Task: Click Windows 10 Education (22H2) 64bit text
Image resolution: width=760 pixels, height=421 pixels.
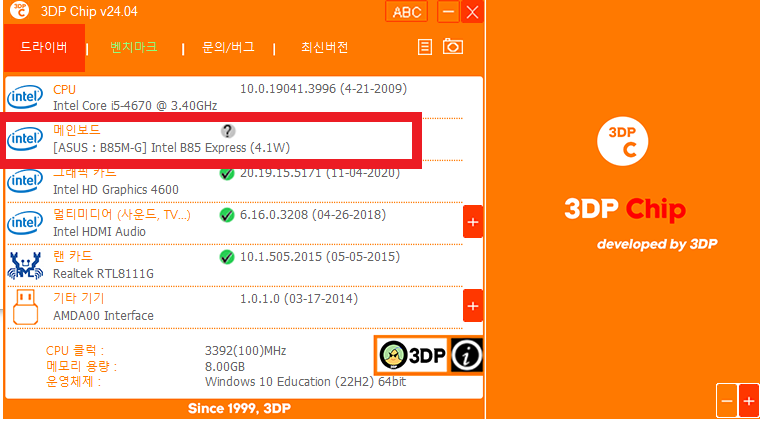Action: (305, 382)
